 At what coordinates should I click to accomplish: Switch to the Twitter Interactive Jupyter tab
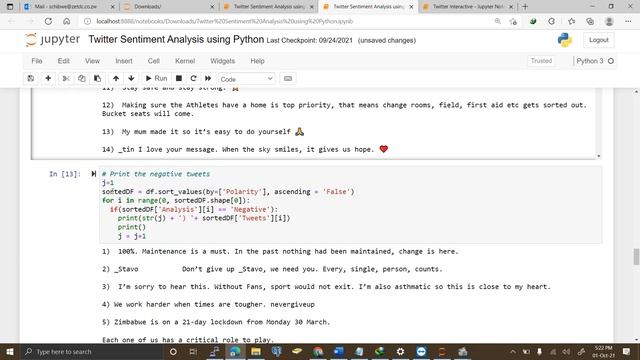(x=468, y=7)
